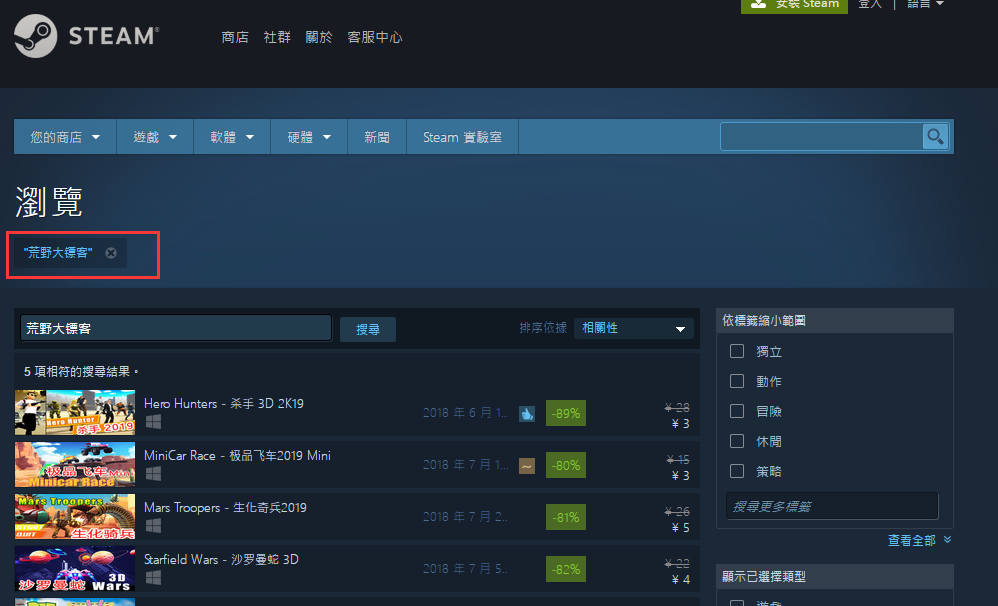Open the Starfield Wars game thumbnail
This screenshot has height=606, width=998.
coord(75,568)
